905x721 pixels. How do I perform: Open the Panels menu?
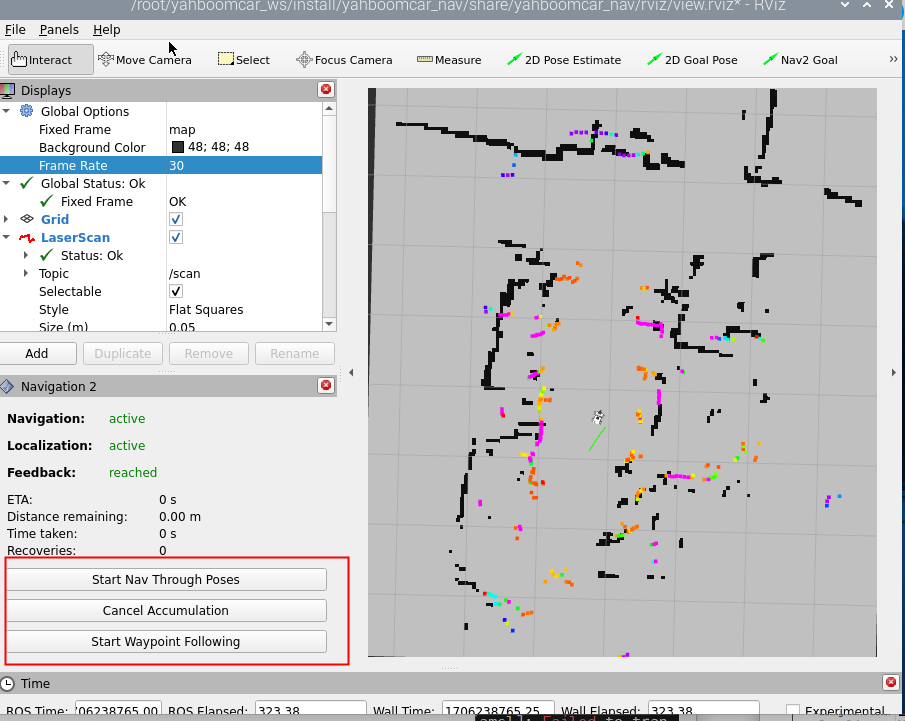click(59, 29)
